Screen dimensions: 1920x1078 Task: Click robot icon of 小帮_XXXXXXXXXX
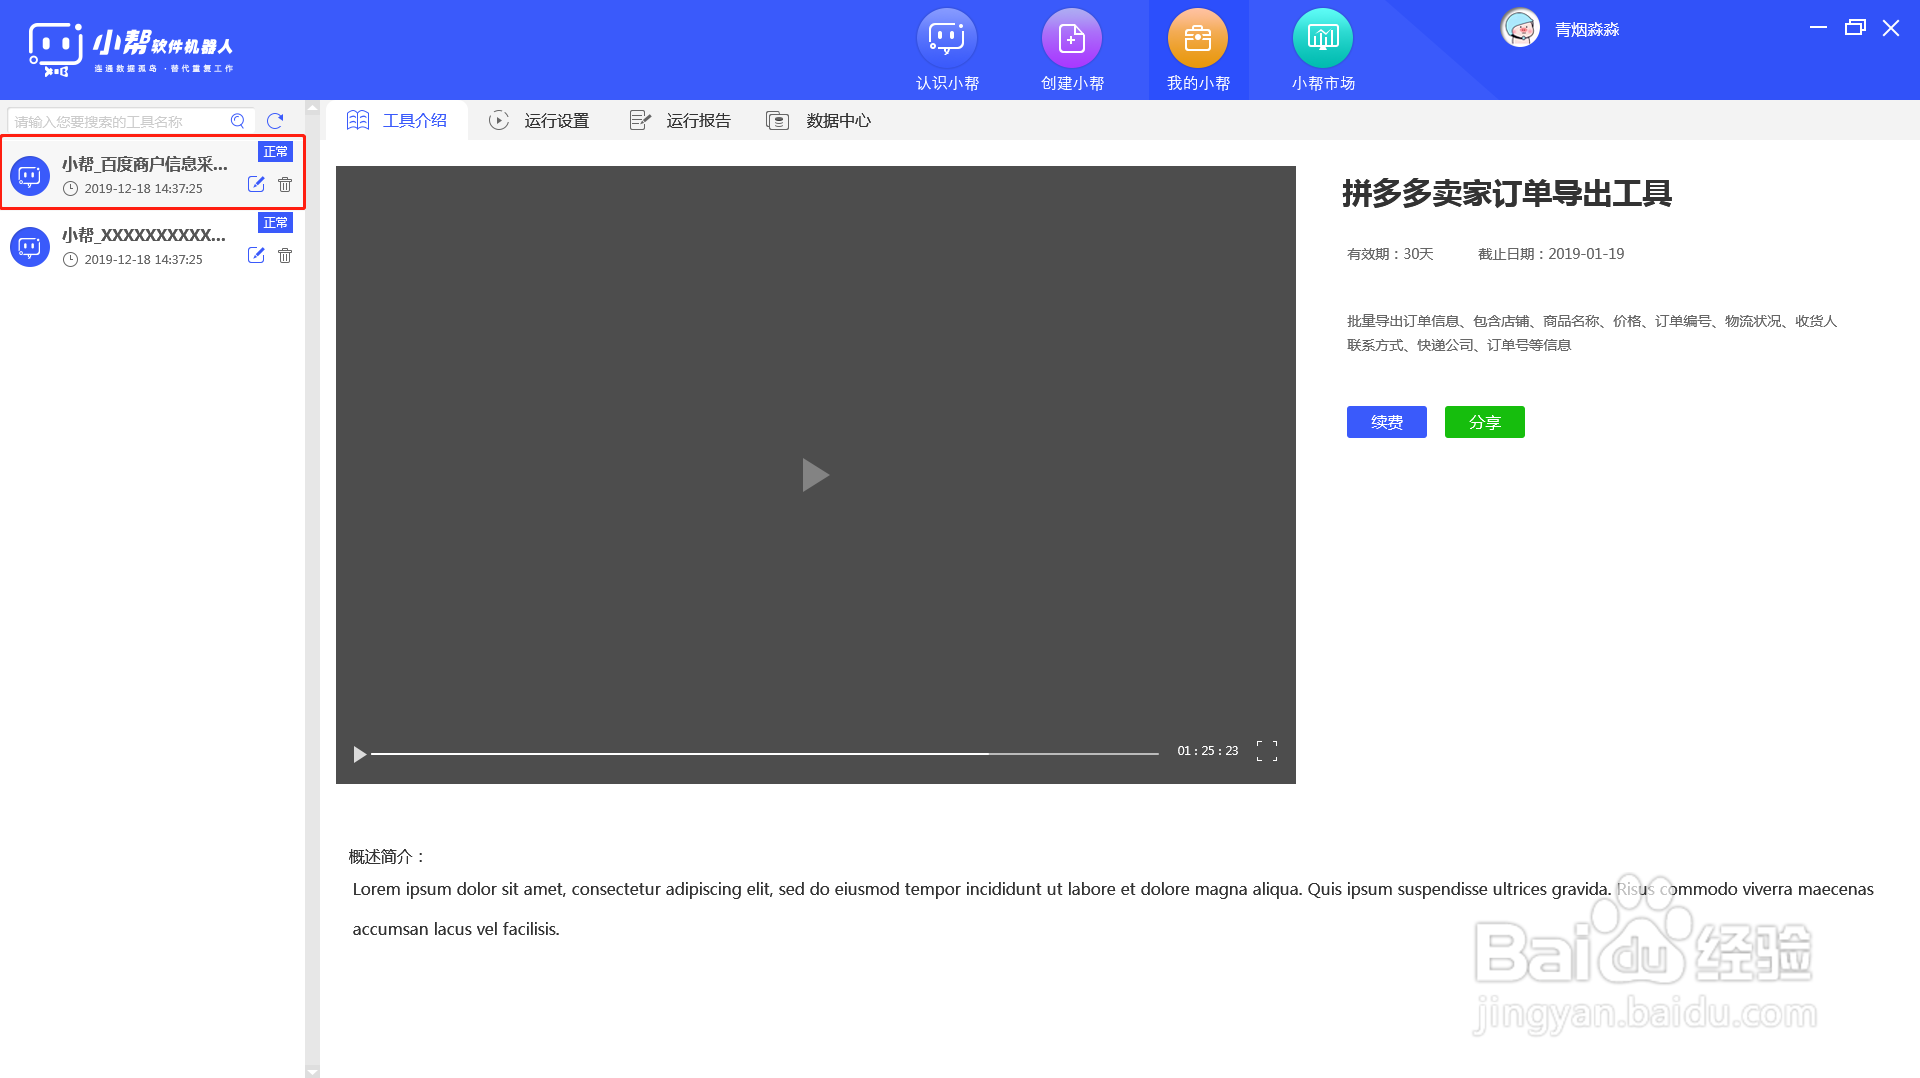coord(30,247)
